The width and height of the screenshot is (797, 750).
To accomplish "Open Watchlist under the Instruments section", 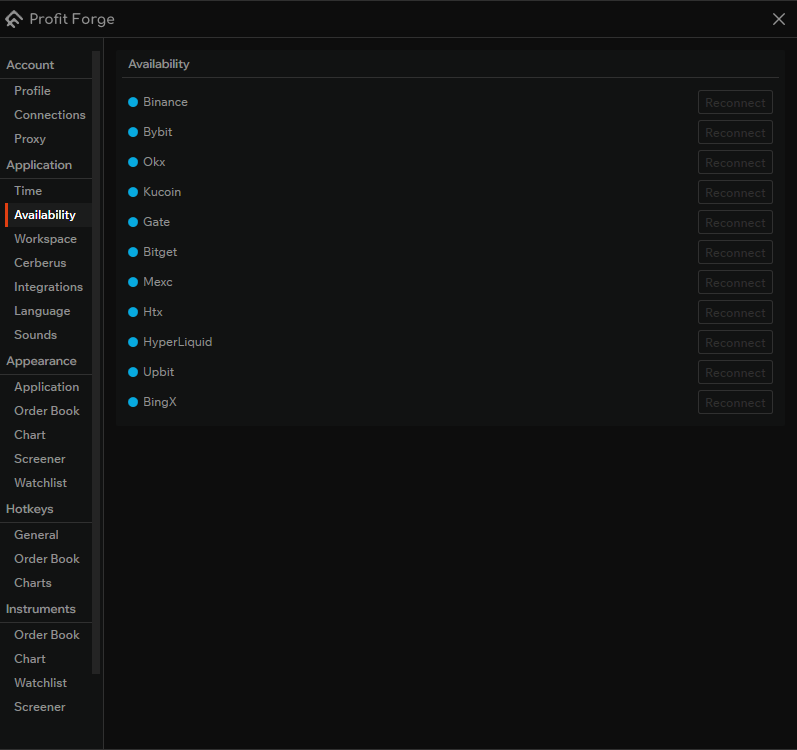I will tap(46, 683).
